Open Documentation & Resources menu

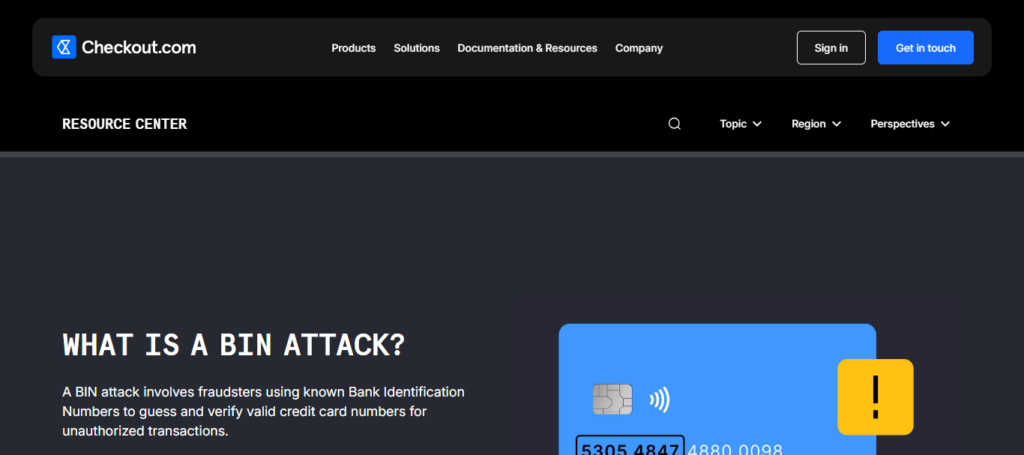click(x=527, y=48)
